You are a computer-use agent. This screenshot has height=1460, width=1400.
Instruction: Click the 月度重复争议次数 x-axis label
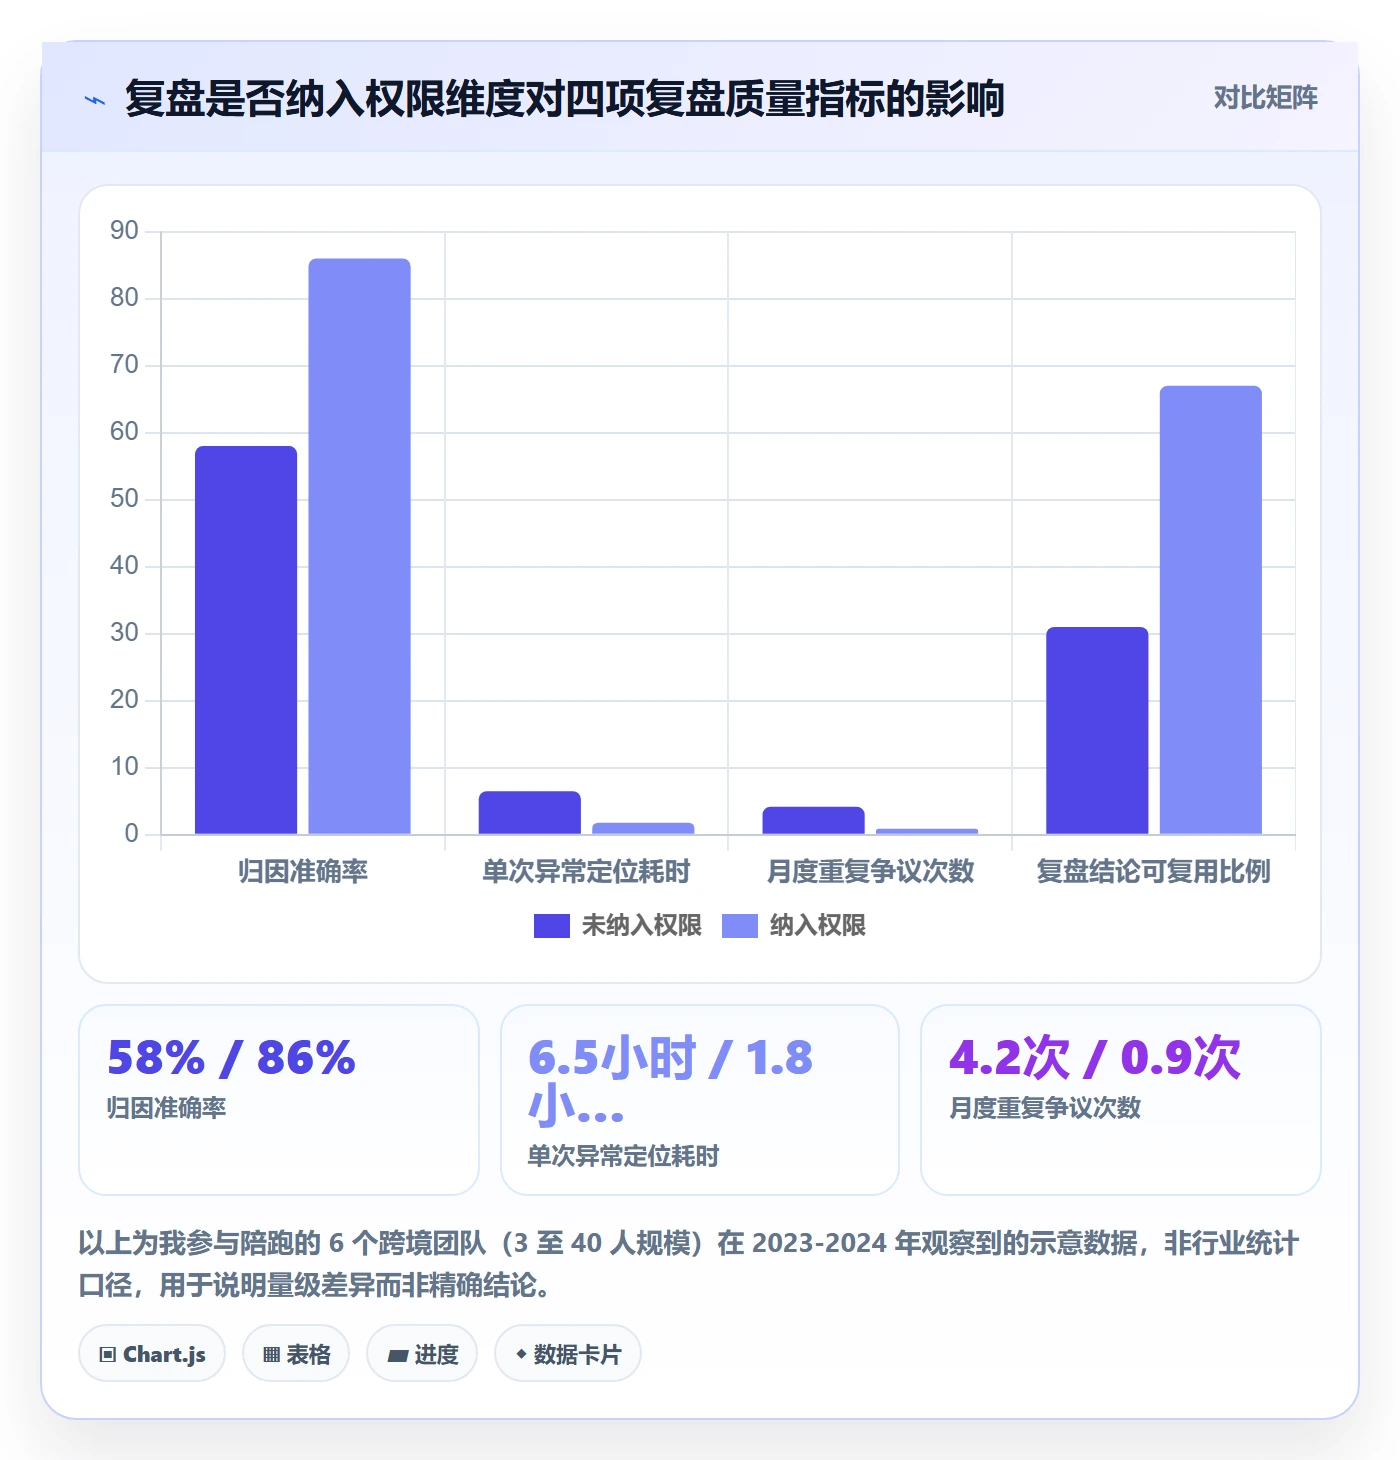[870, 872]
